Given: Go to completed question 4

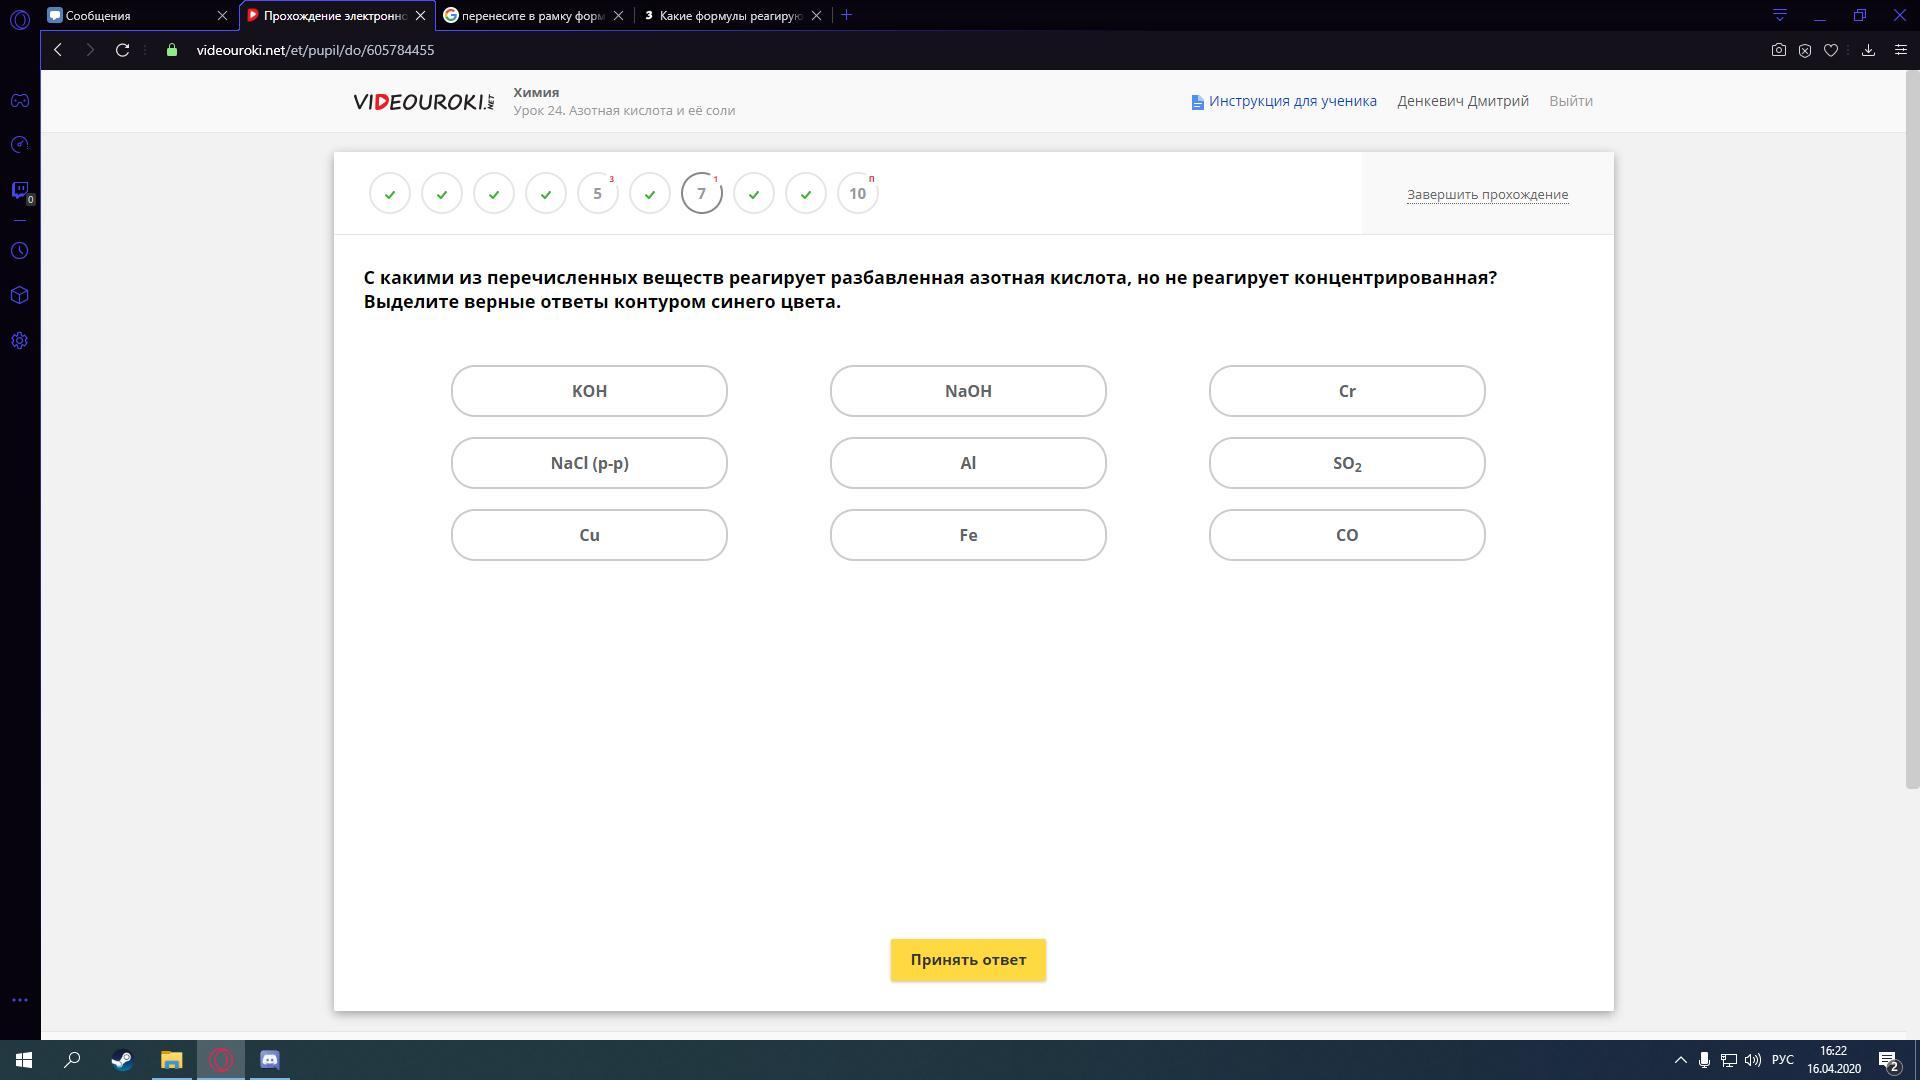Looking at the screenshot, I should click(546, 194).
